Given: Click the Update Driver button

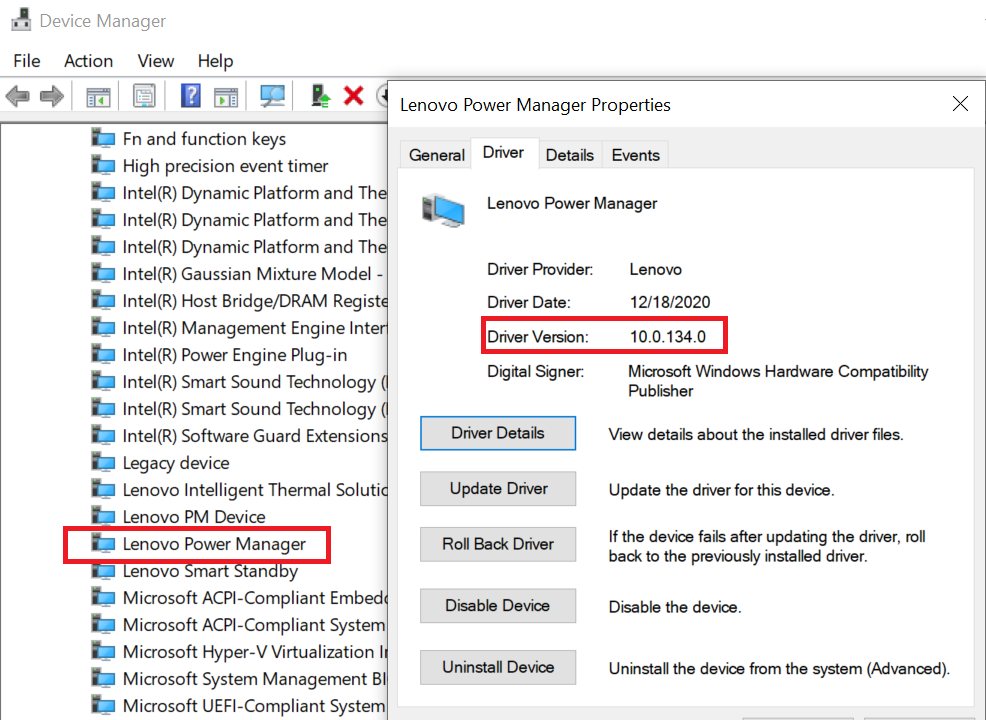Looking at the screenshot, I should point(498,489).
